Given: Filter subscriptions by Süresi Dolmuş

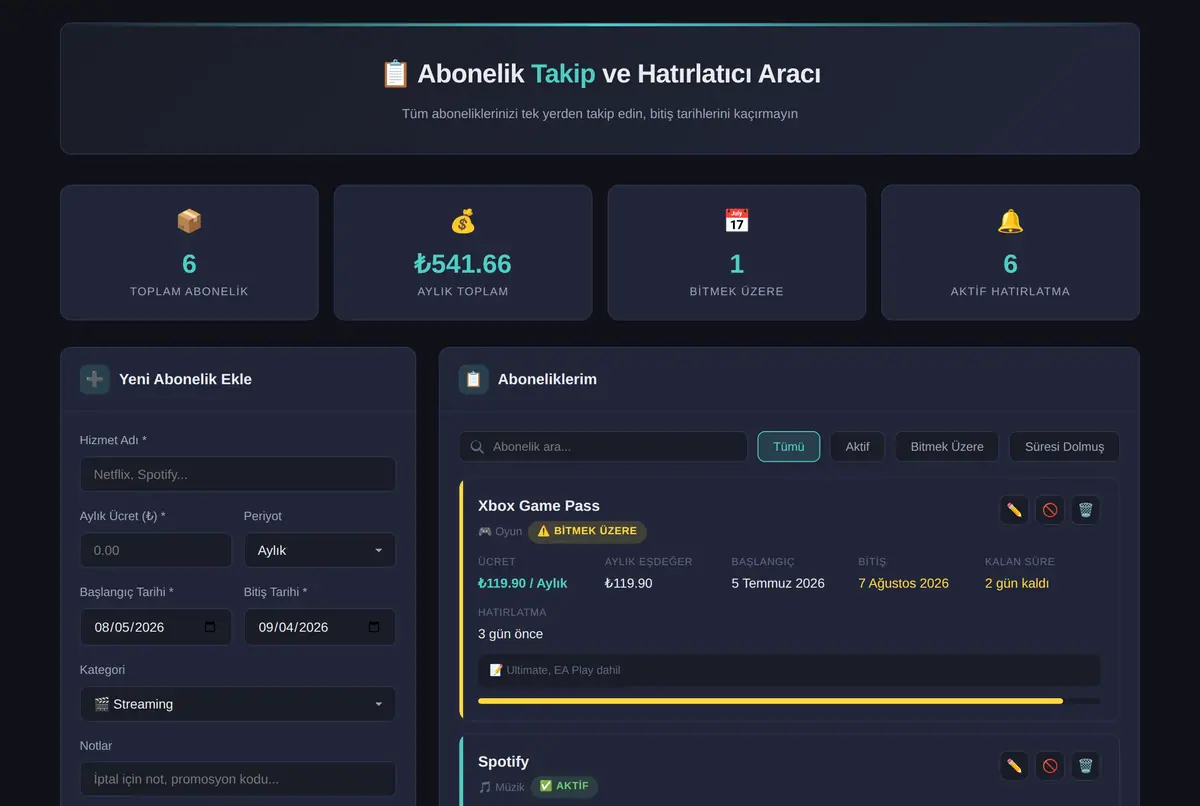Looking at the screenshot, I should pyautogui.click(x=1064, y=447).
